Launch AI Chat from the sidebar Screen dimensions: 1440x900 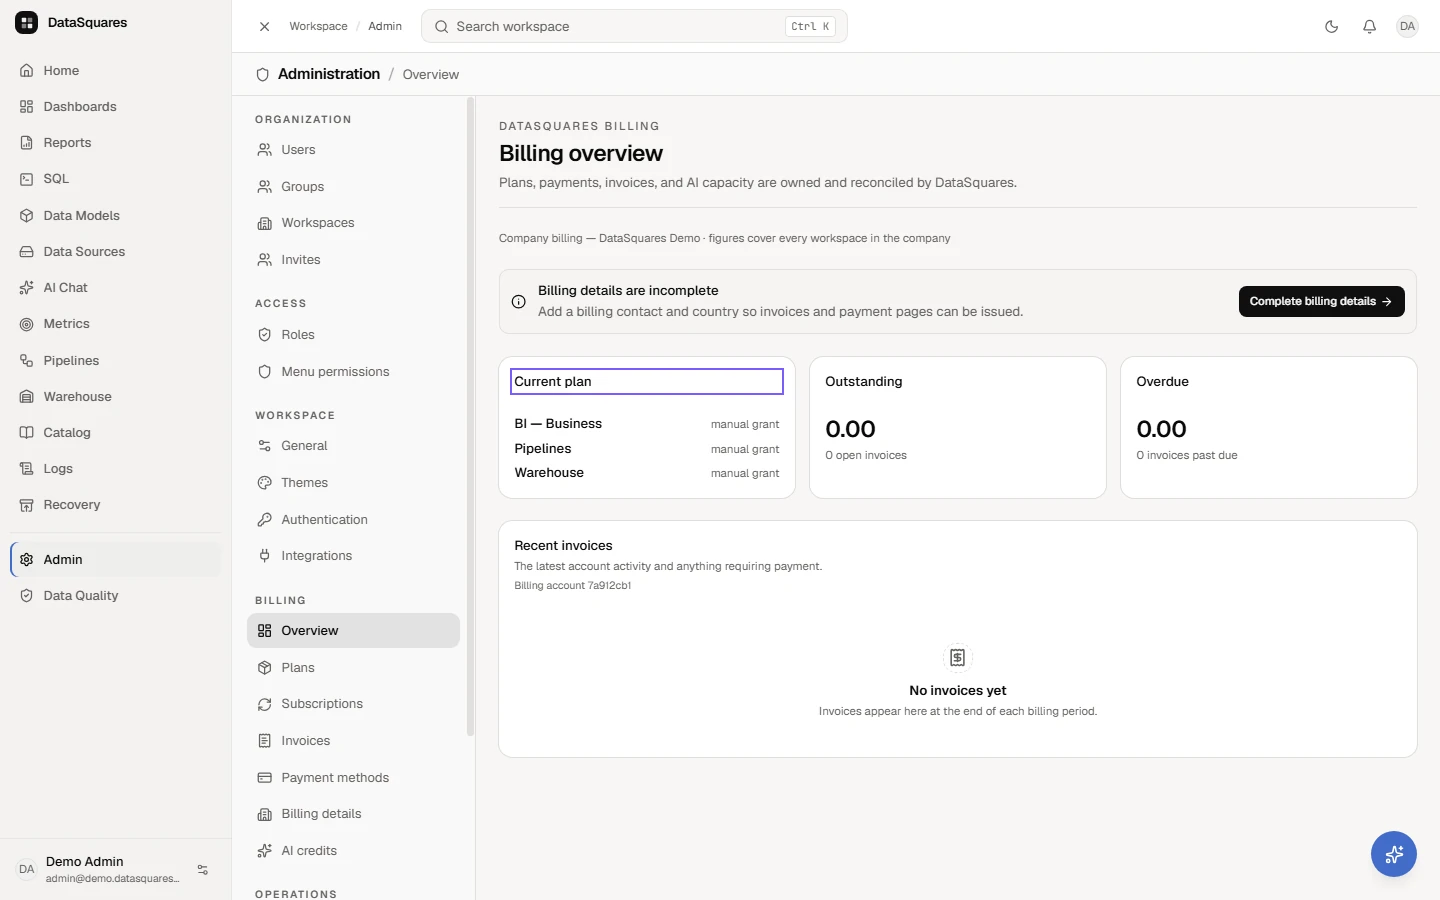coord(115,288)
